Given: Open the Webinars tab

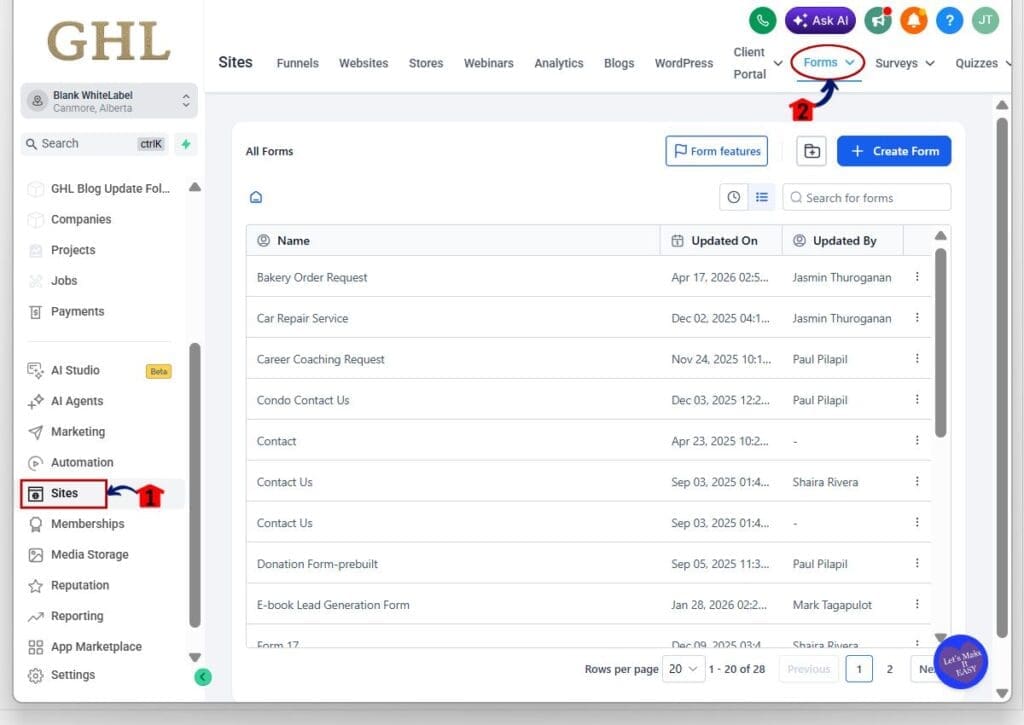Looking at the screenshot, I should click(x=488, y=63).
